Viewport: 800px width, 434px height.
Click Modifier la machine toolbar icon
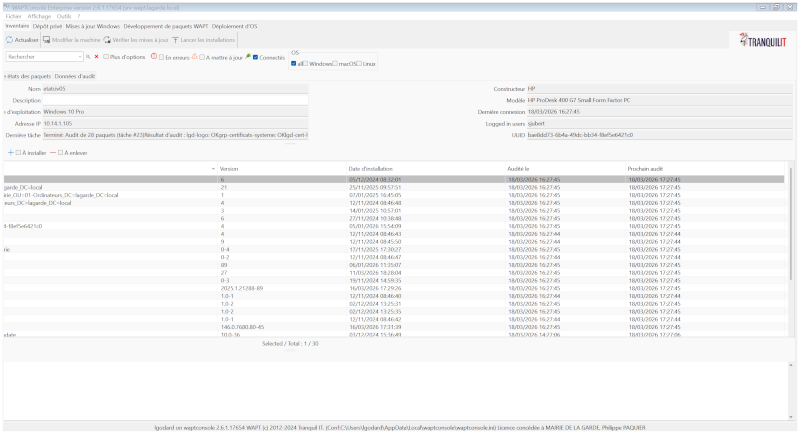click(x=45, y=40)
